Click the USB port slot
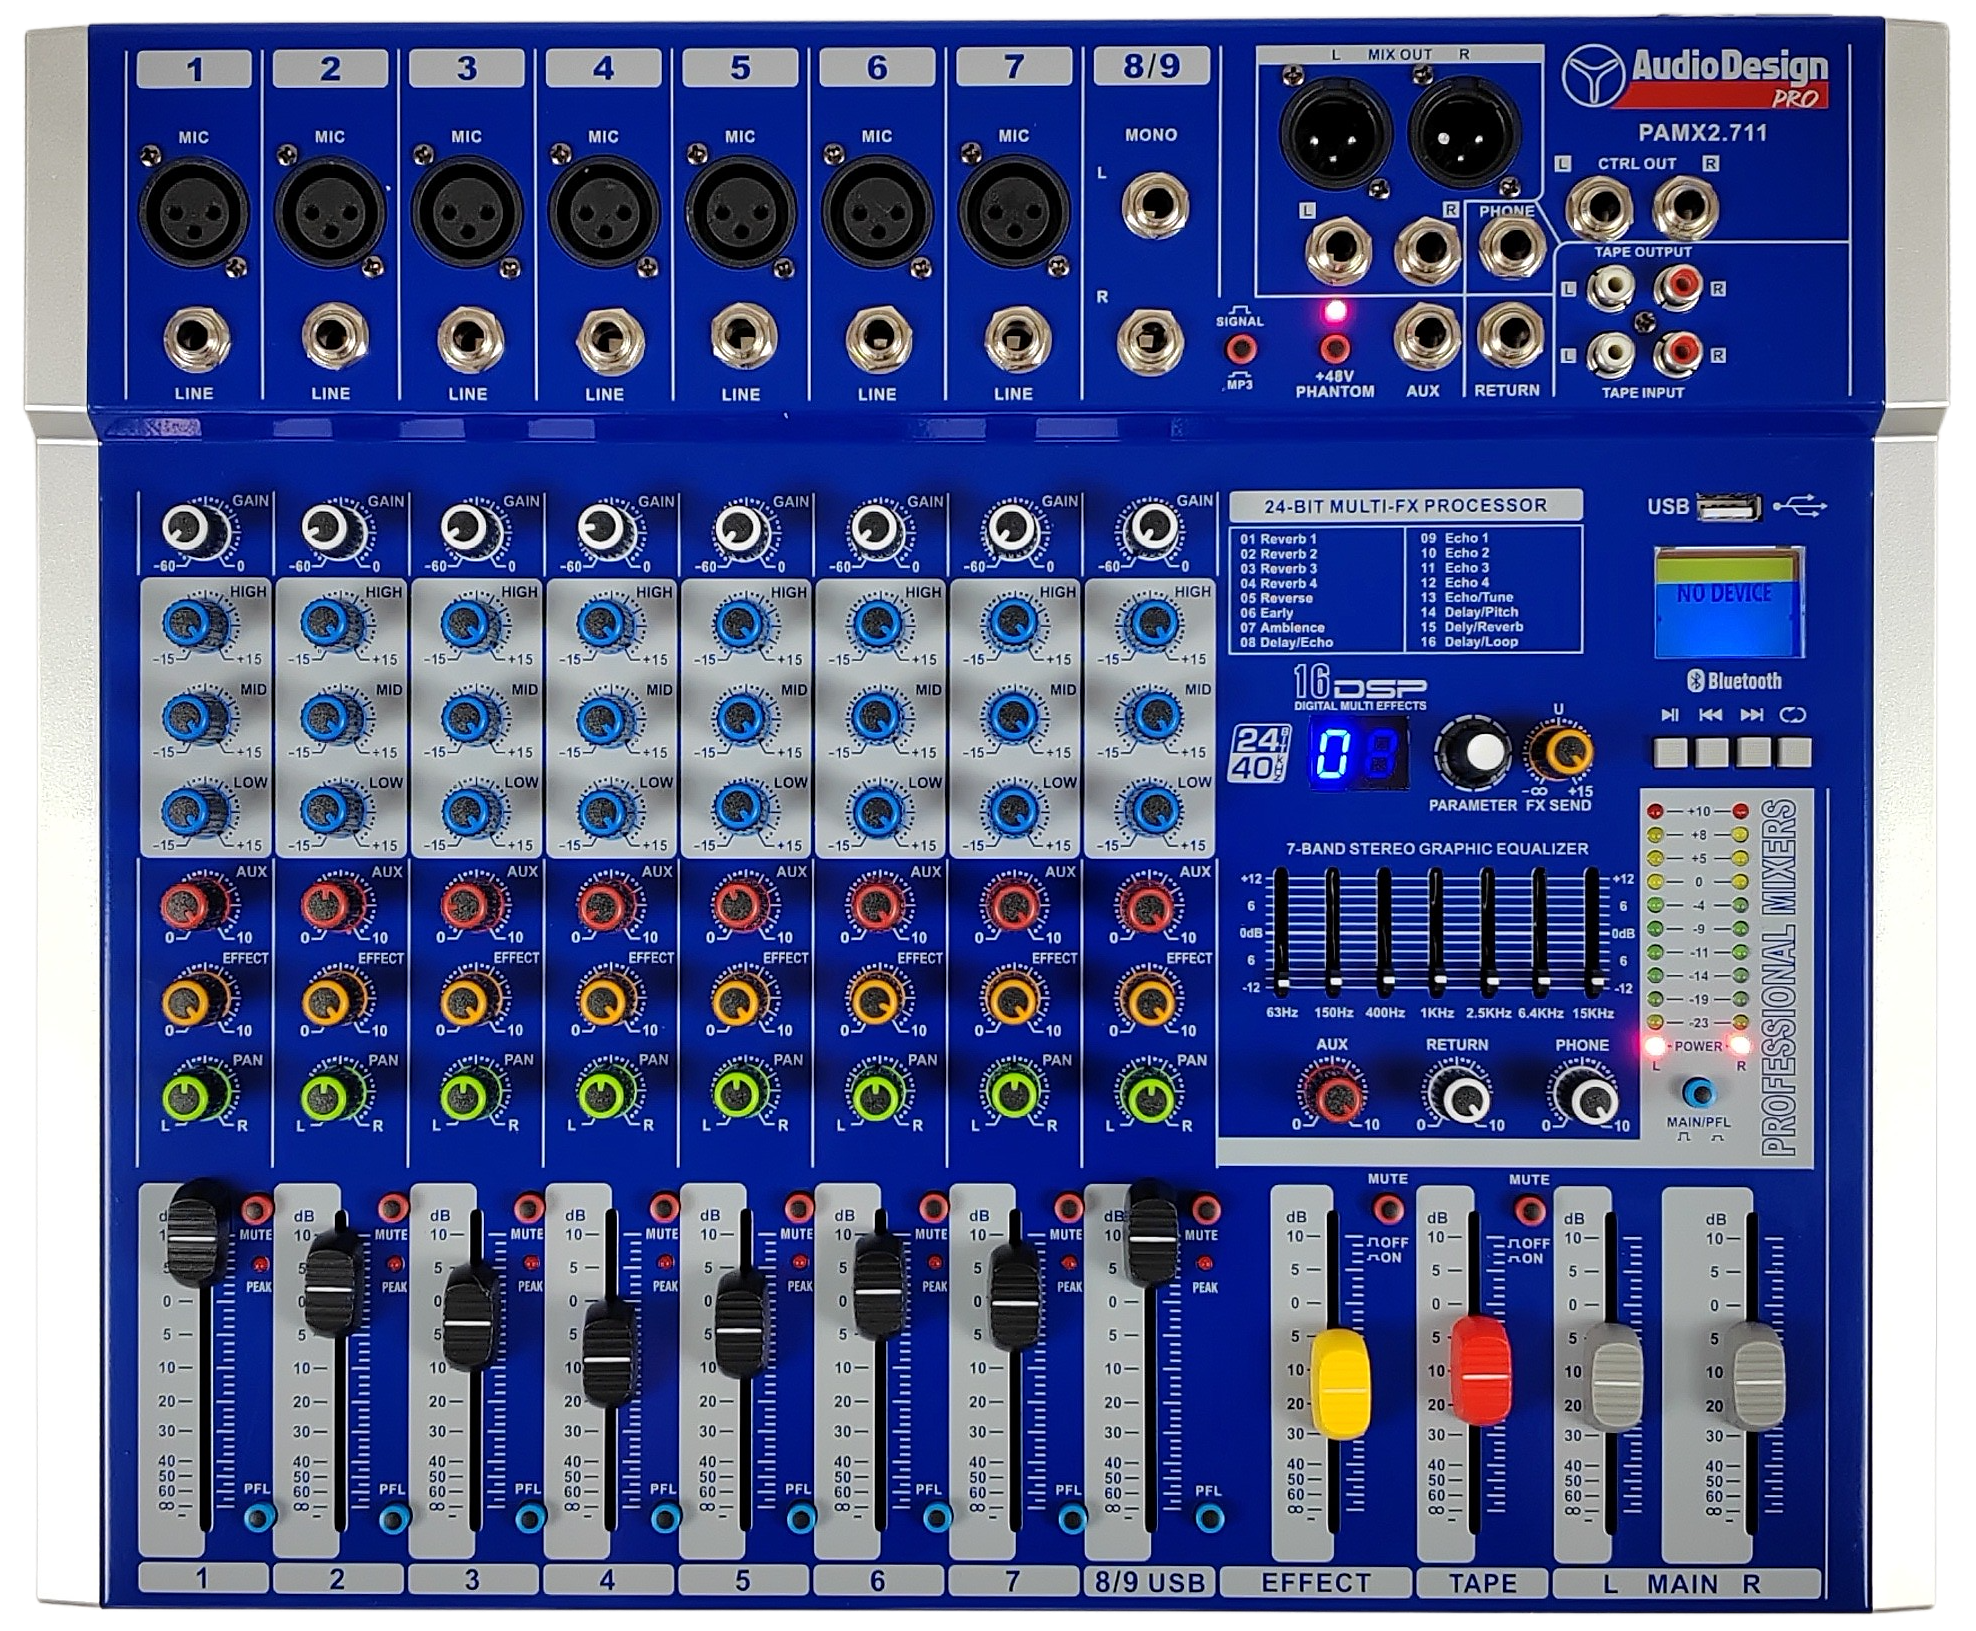 (1728, 510)
